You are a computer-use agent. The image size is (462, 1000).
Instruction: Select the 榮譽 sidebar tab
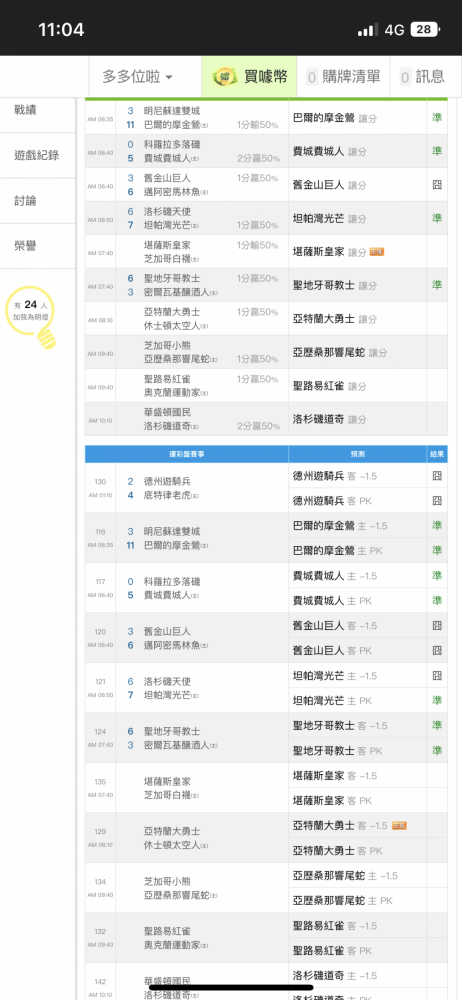click(38, 246)
